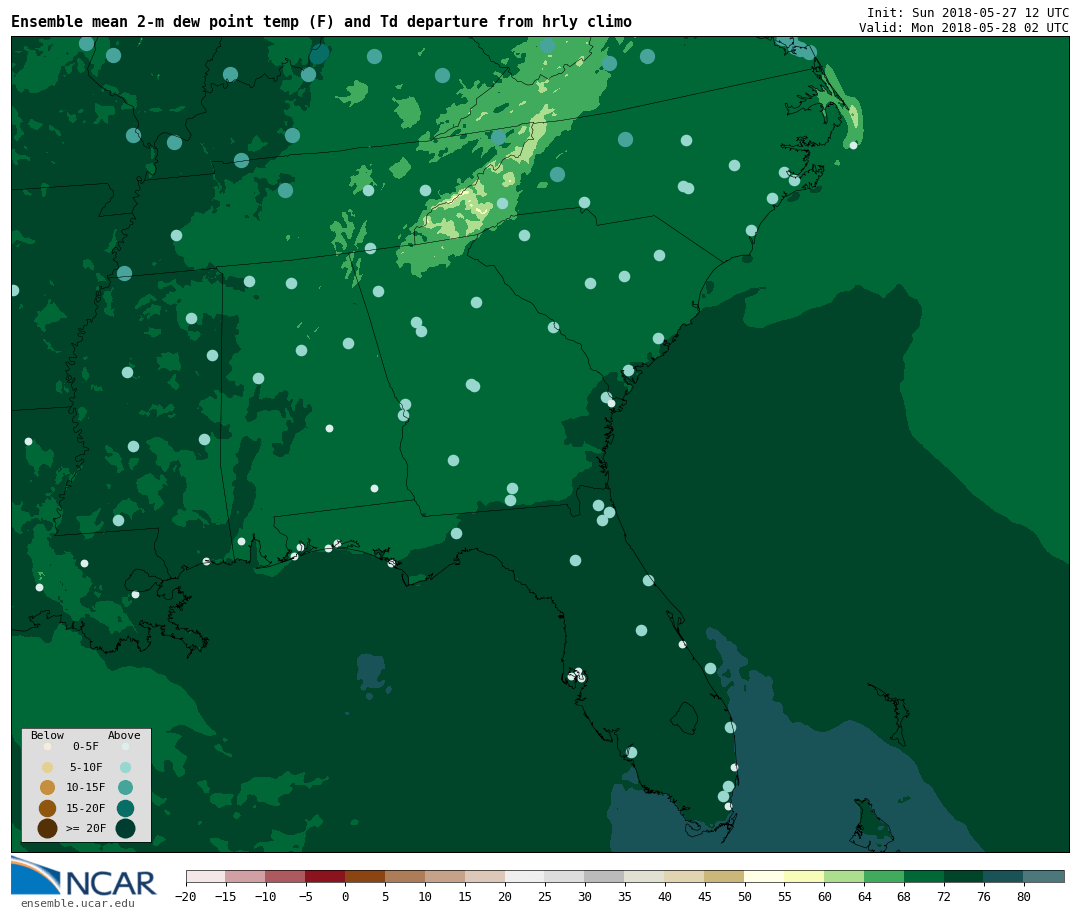Click the 15 to 20 colorbar segment
Viewport: 1080px width, 915px height.
[x=486, y=876]
